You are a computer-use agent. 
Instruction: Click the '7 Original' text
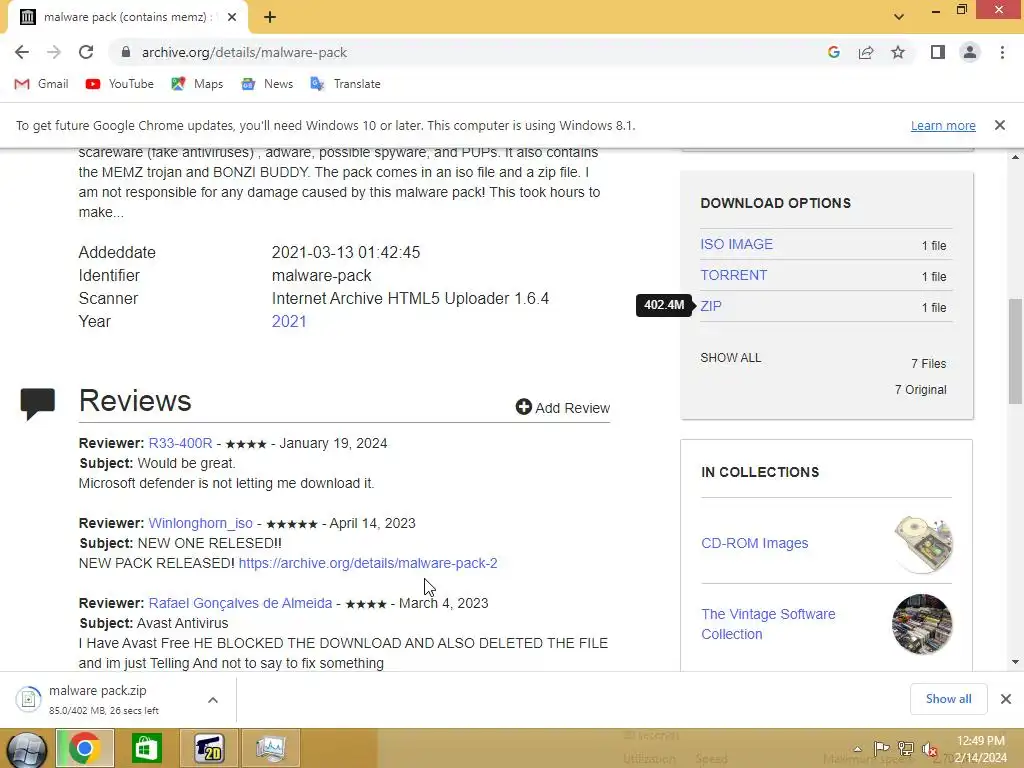920,390
